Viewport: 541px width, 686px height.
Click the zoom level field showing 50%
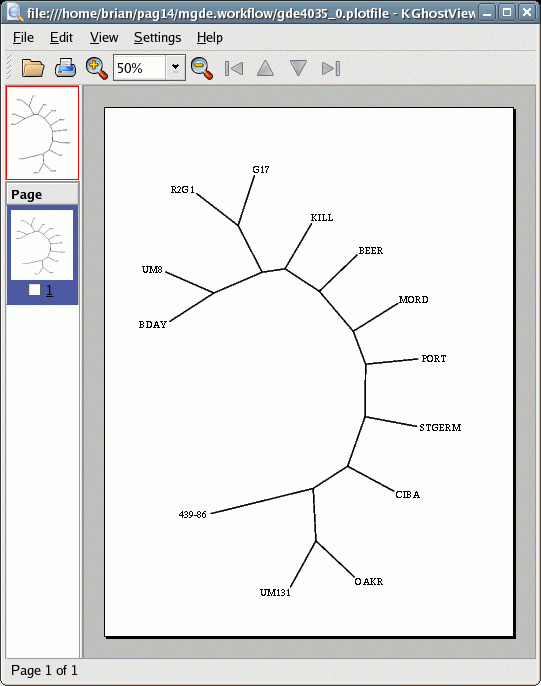pos(139,68)
